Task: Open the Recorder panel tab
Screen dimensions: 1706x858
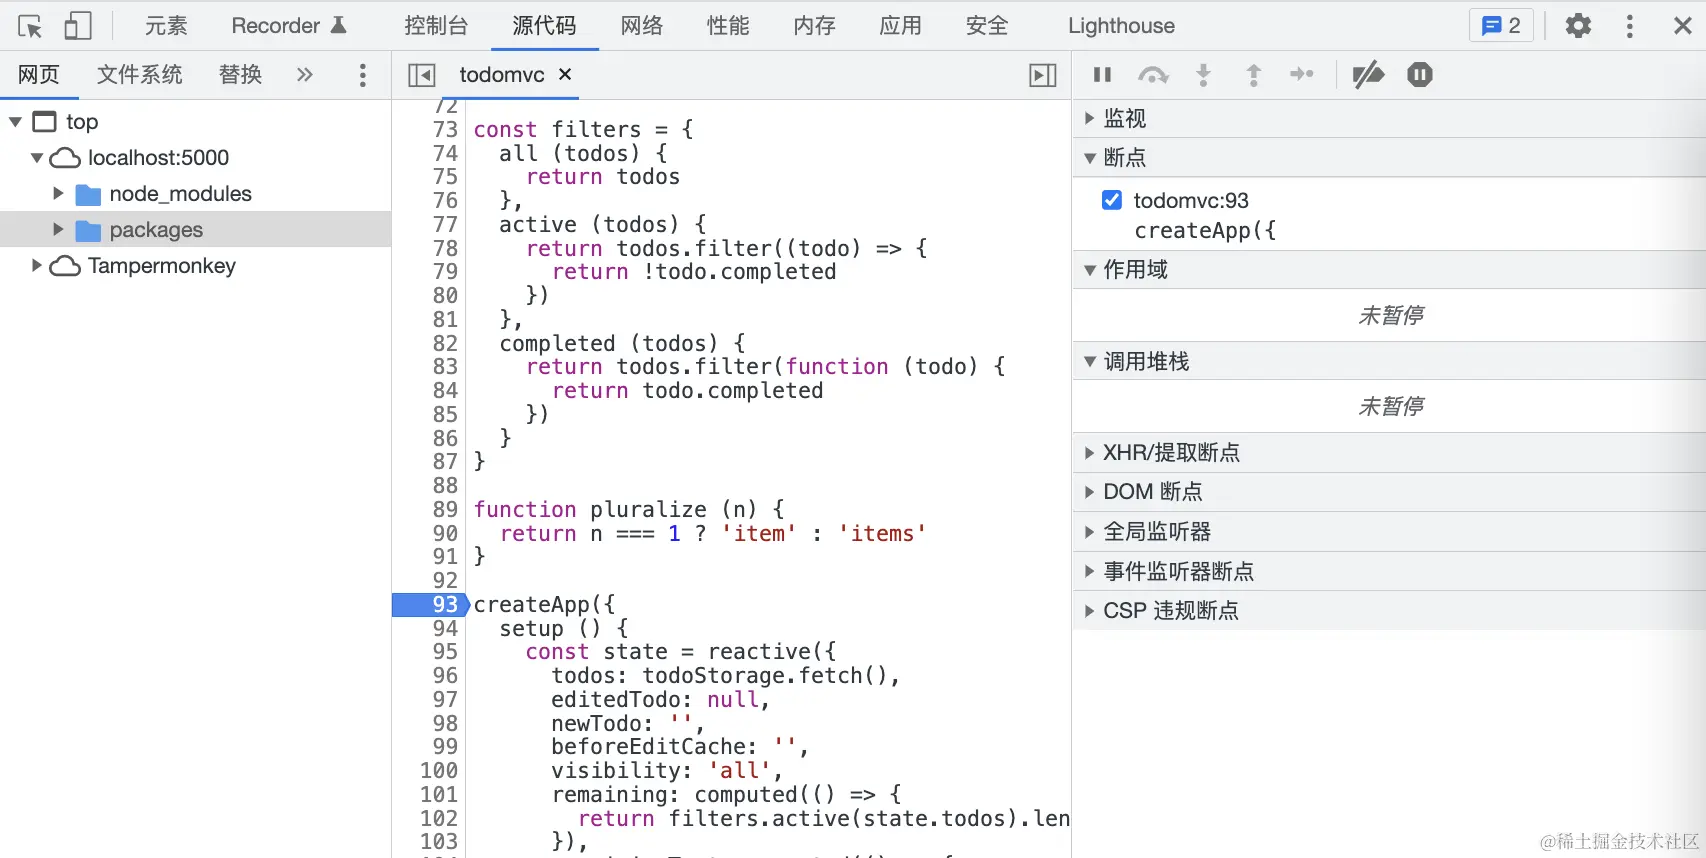Action: [289, 26]
